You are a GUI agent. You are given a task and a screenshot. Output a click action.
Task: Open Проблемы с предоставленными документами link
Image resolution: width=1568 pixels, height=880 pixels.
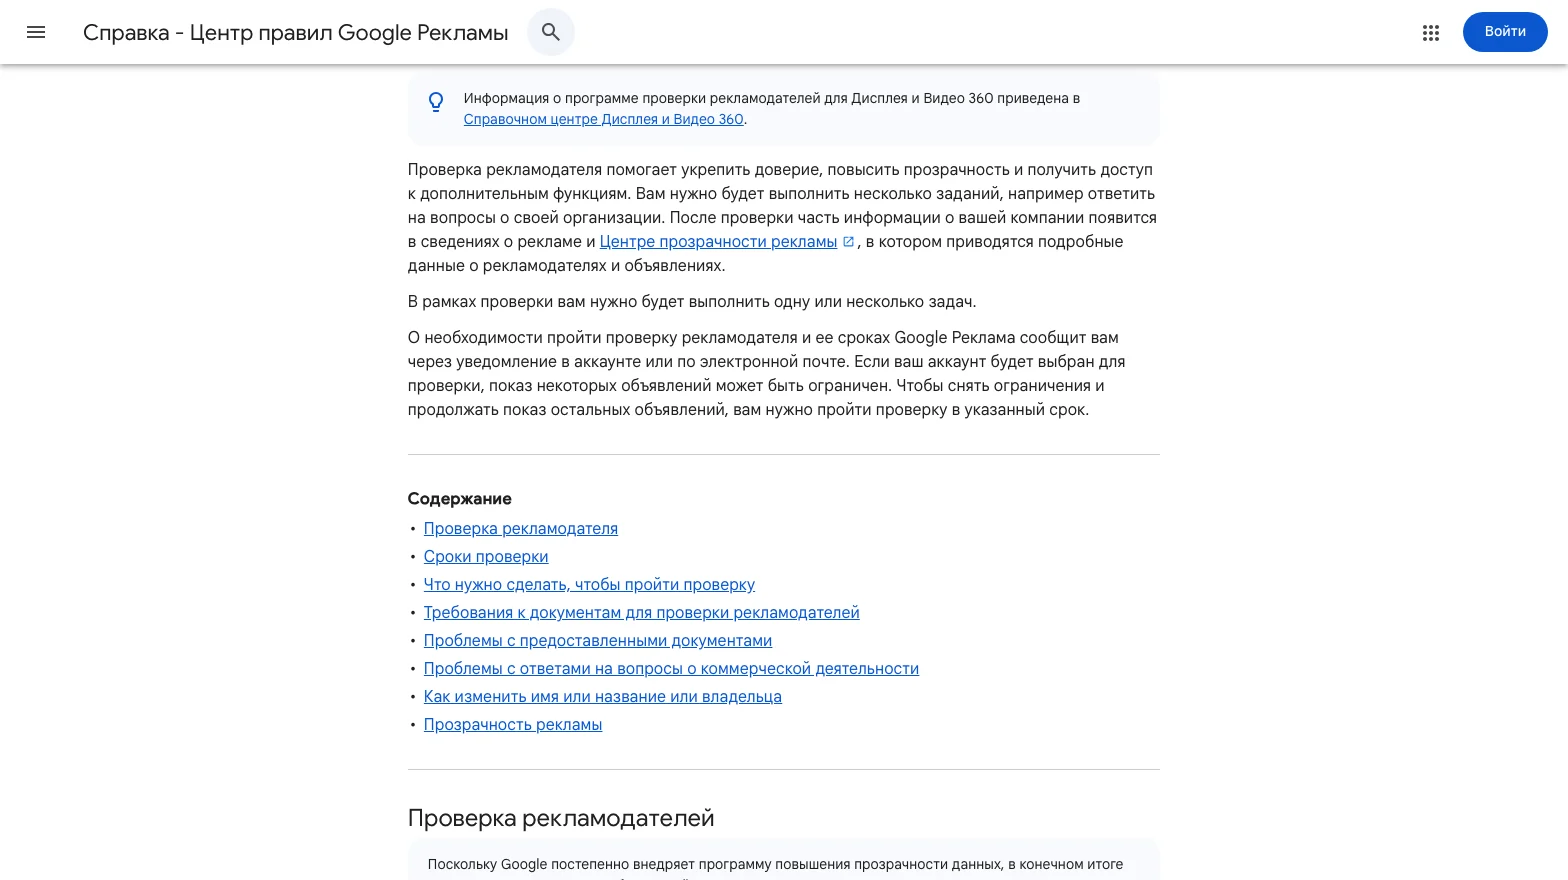pos(598,641)
